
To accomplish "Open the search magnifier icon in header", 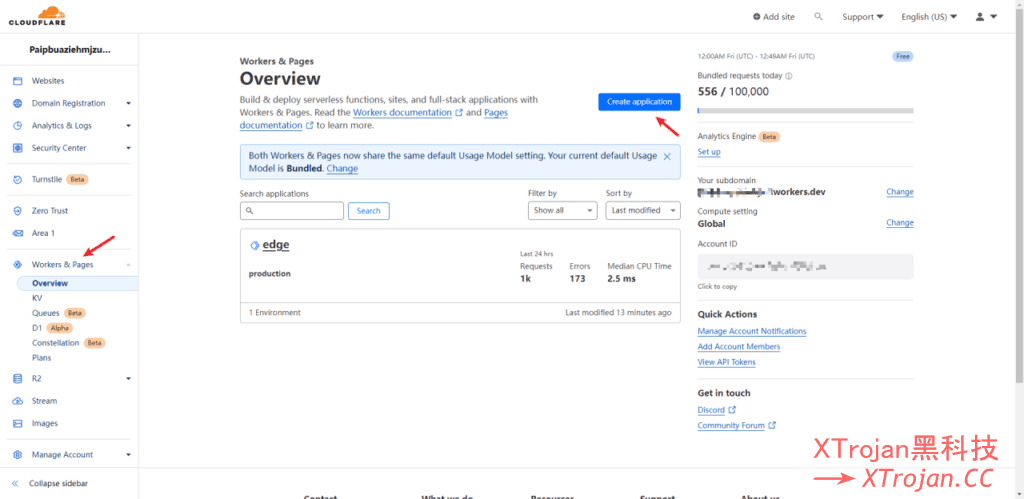I will pyautogui.click(x=819, y=17).
